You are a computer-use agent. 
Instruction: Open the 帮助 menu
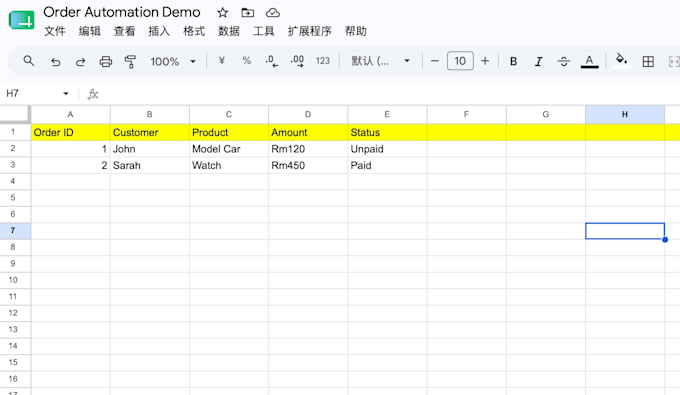[x=356, y=31]
